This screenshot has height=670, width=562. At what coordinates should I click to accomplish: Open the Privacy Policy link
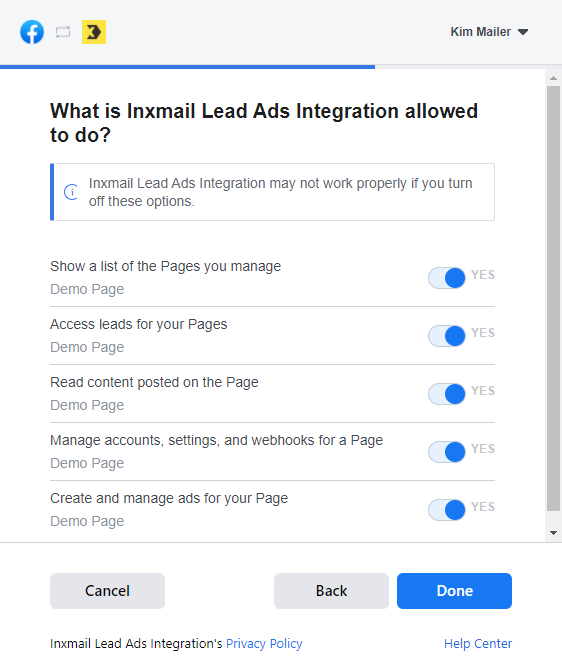pos(264,644)
